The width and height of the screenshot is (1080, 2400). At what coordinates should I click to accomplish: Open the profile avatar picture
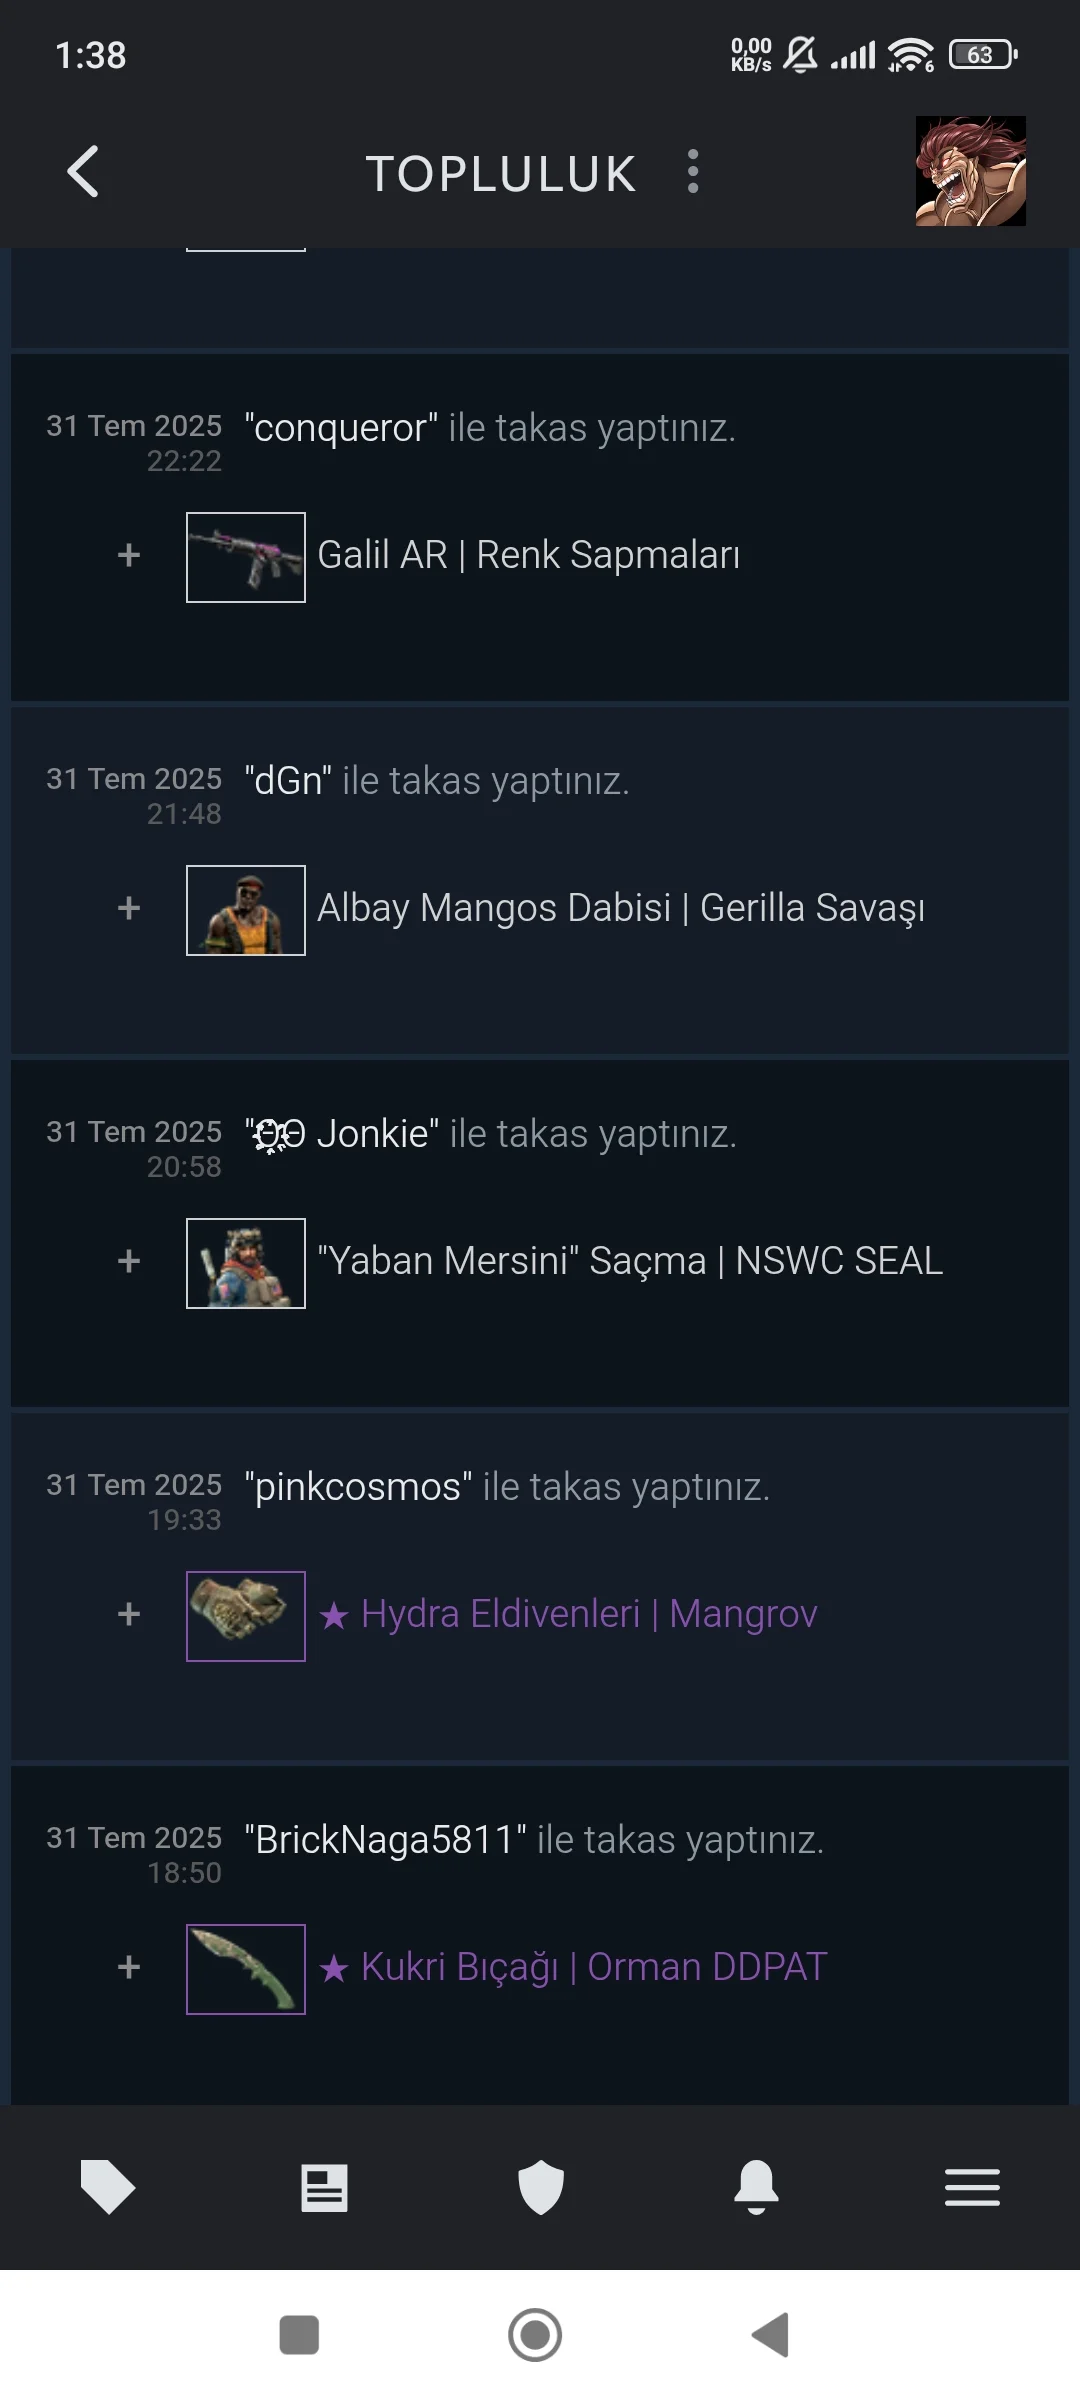pos(970,171)
